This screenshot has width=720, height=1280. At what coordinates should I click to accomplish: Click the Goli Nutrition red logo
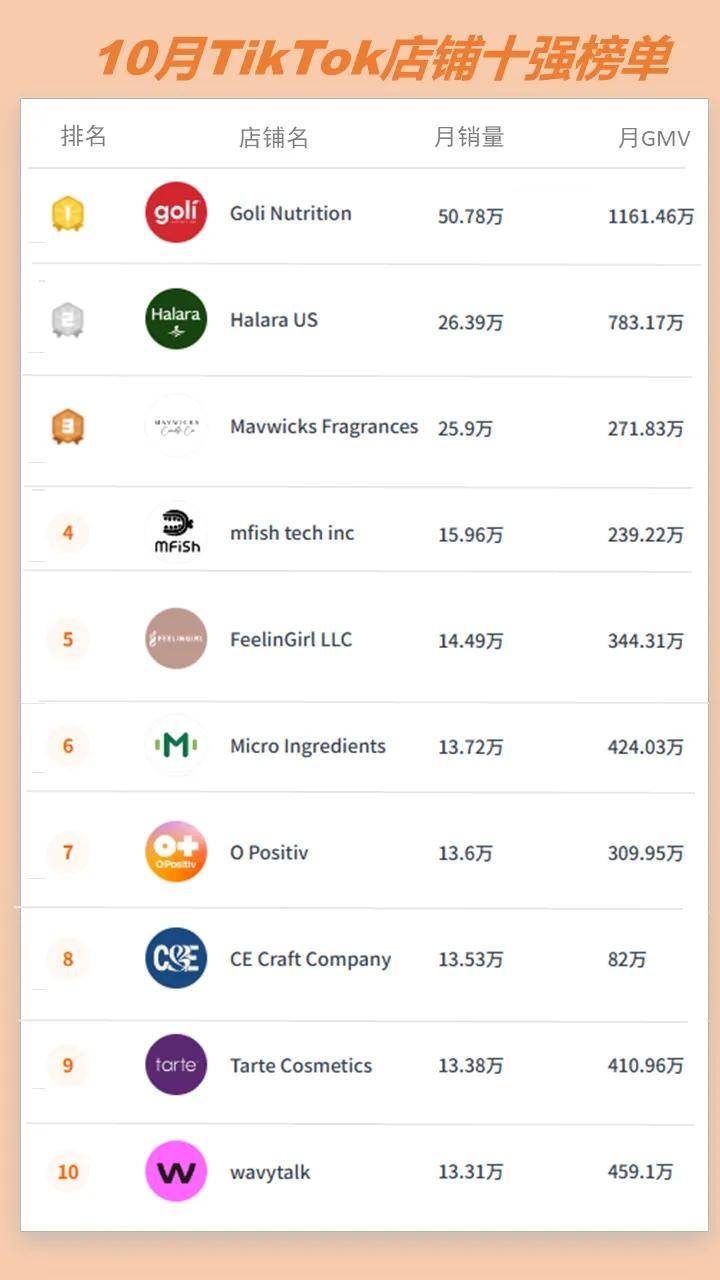(176, 212)
